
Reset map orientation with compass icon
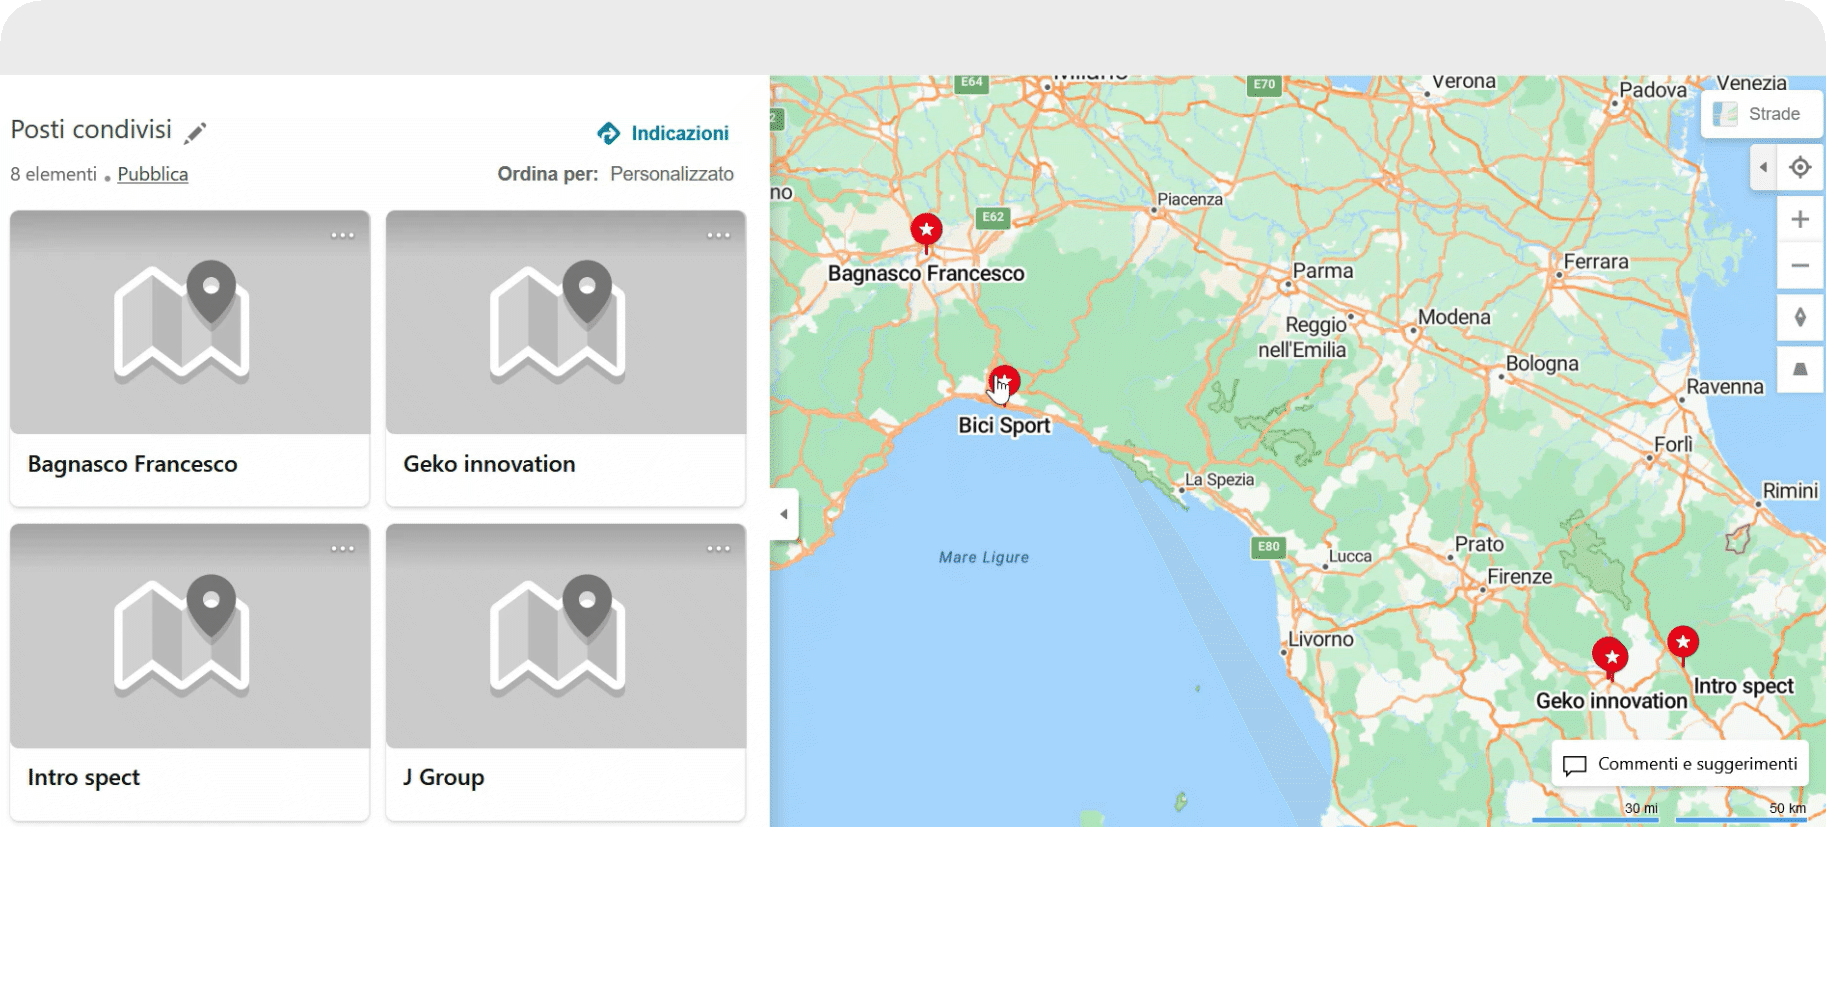click(x=1800, y=318)
